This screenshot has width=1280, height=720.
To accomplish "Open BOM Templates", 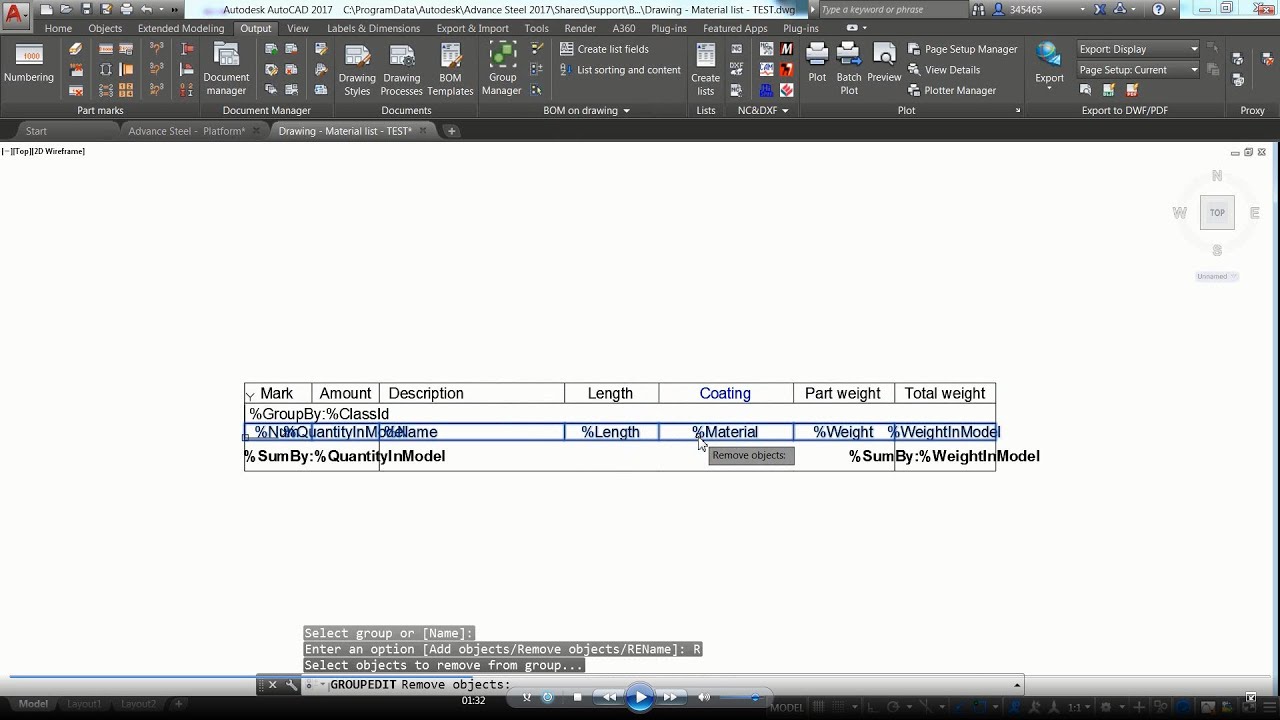I will (450, 69).
